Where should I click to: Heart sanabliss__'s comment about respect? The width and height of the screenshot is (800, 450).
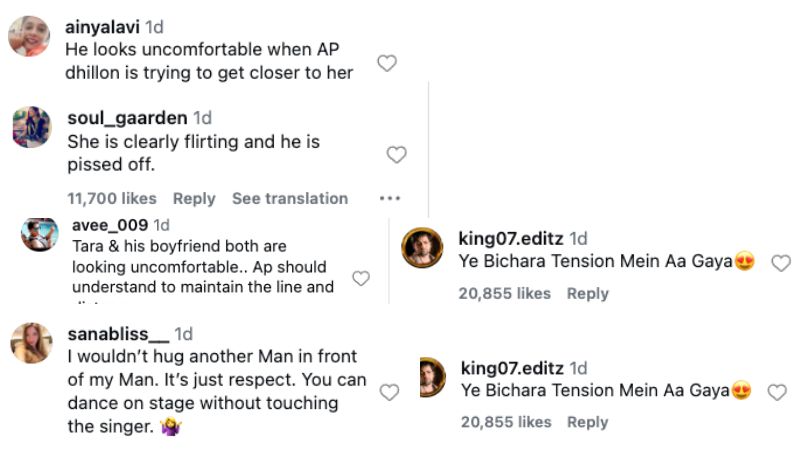(x=389, y=393)
